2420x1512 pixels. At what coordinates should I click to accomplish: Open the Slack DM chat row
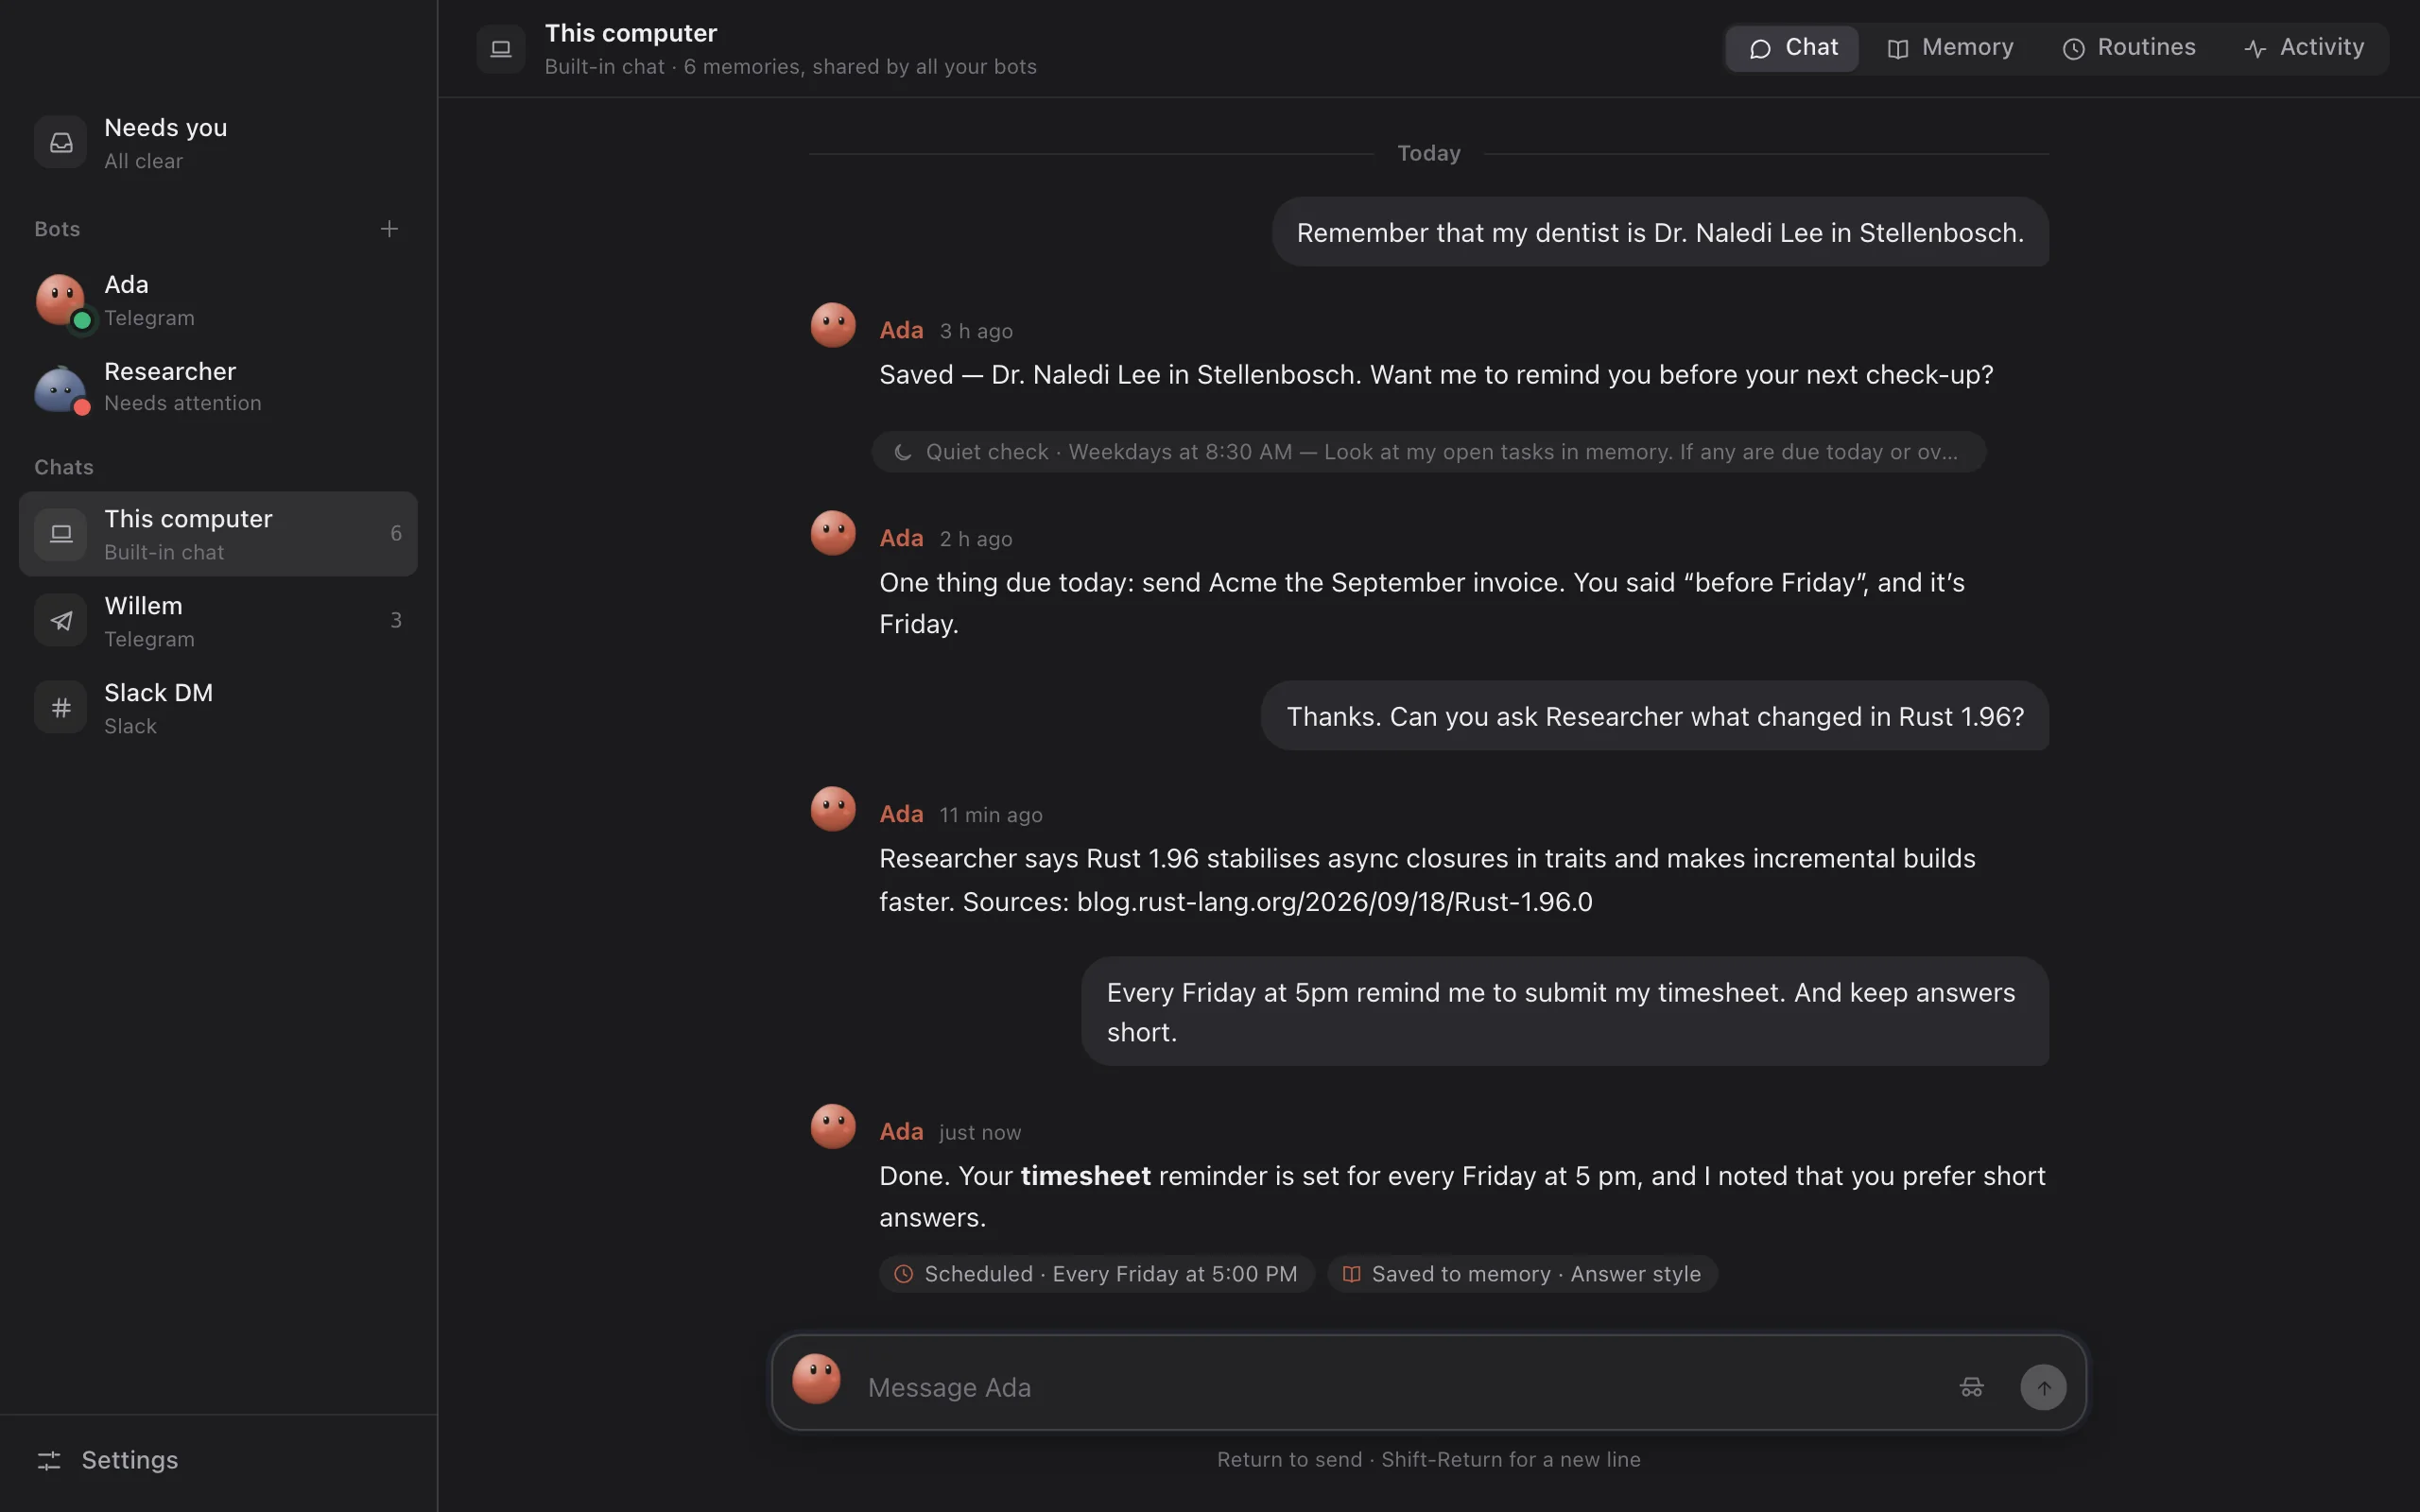pos(218,708)
